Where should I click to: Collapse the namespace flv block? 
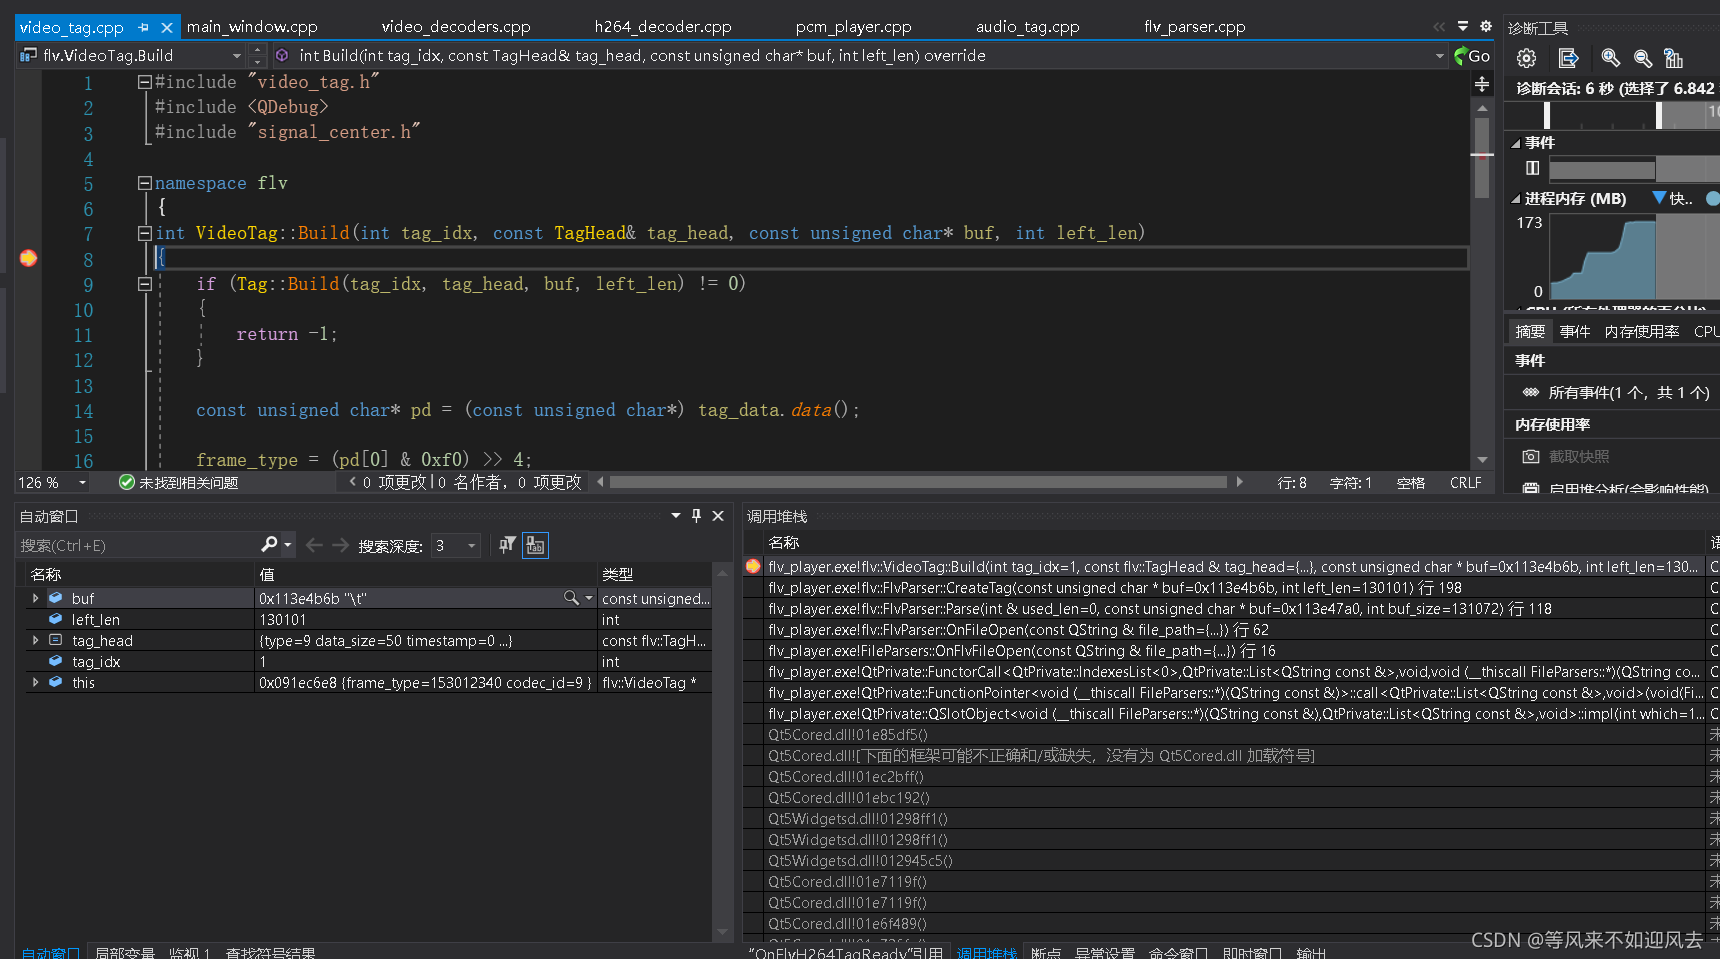click(x=144, y=183)
